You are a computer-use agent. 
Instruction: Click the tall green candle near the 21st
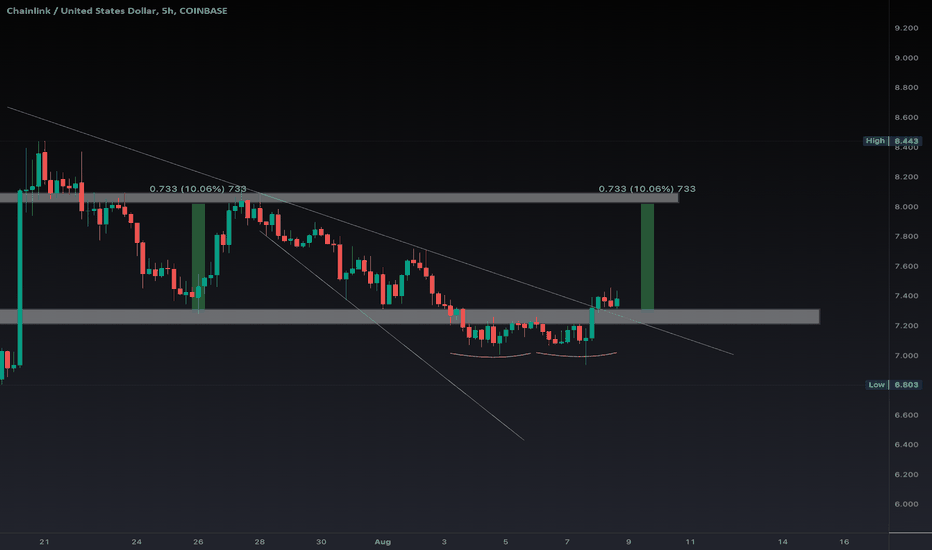[x=20, y=278]
